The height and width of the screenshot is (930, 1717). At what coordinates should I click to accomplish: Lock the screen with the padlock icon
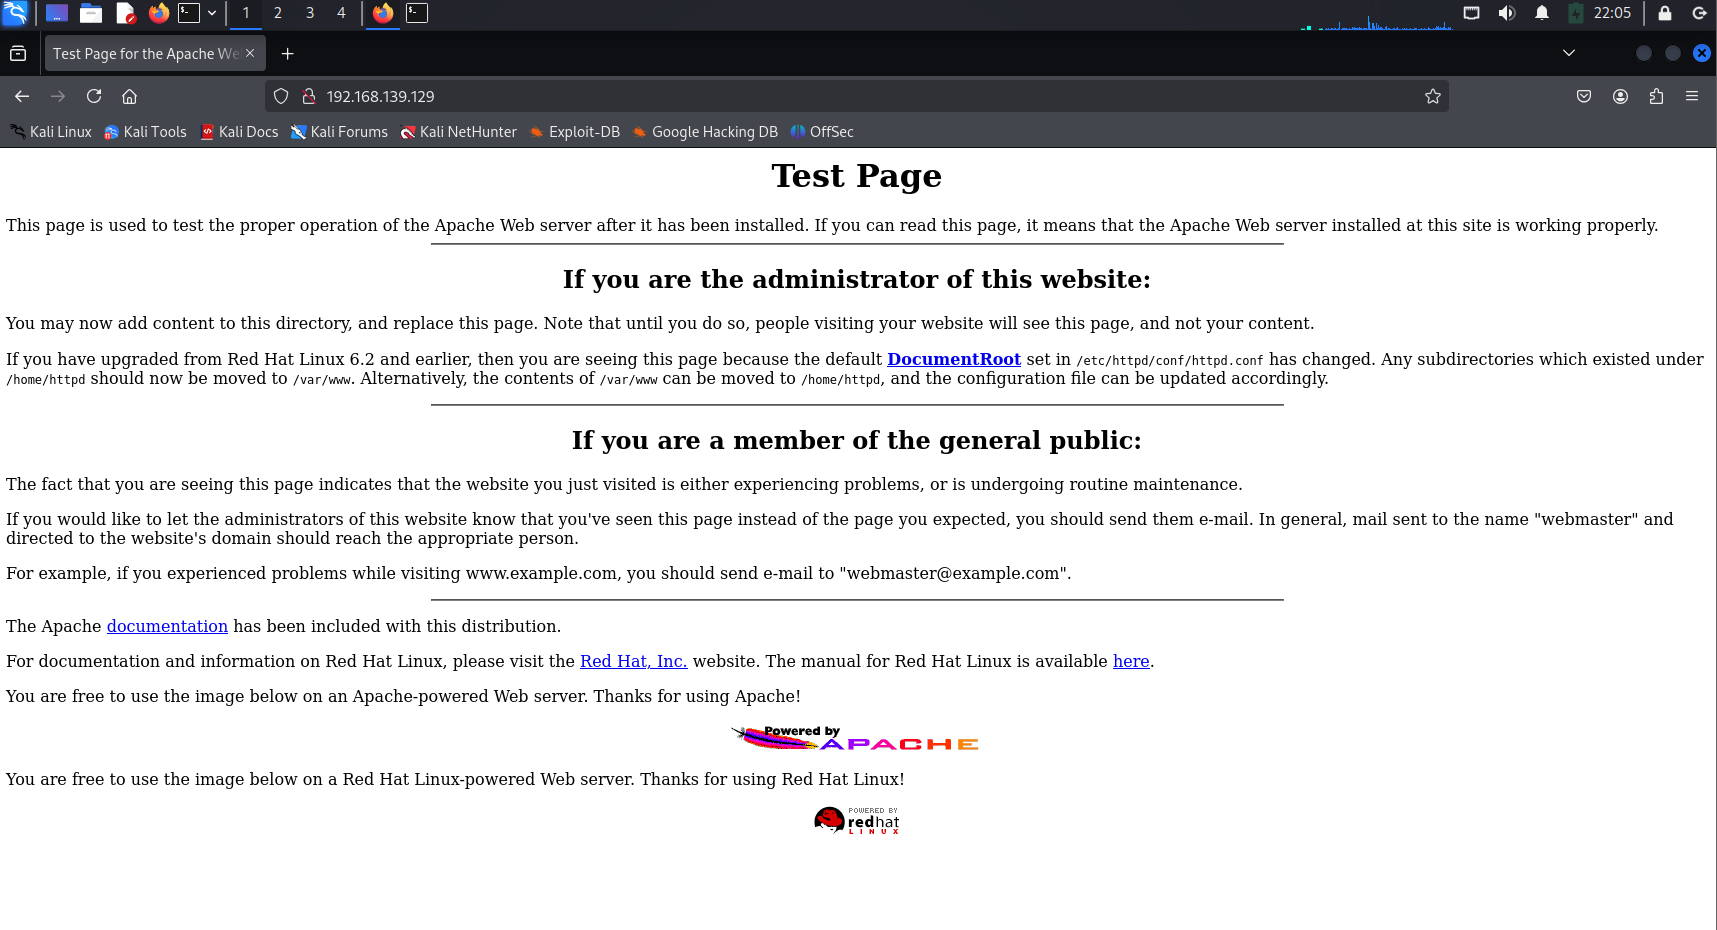pos(1665,13)
